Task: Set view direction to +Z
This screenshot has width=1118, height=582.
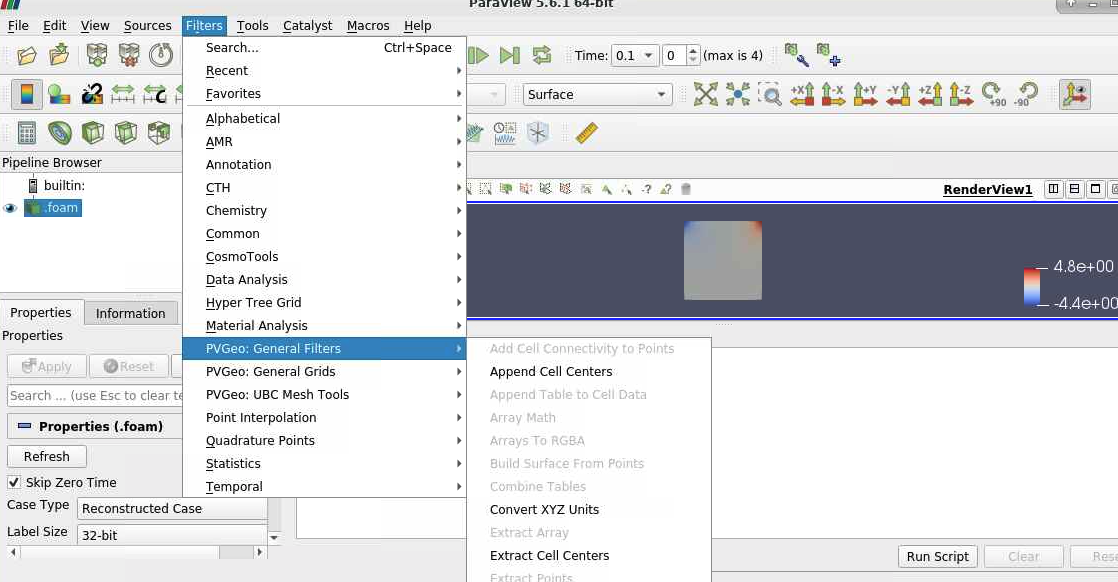Action: tap(930, 94)
